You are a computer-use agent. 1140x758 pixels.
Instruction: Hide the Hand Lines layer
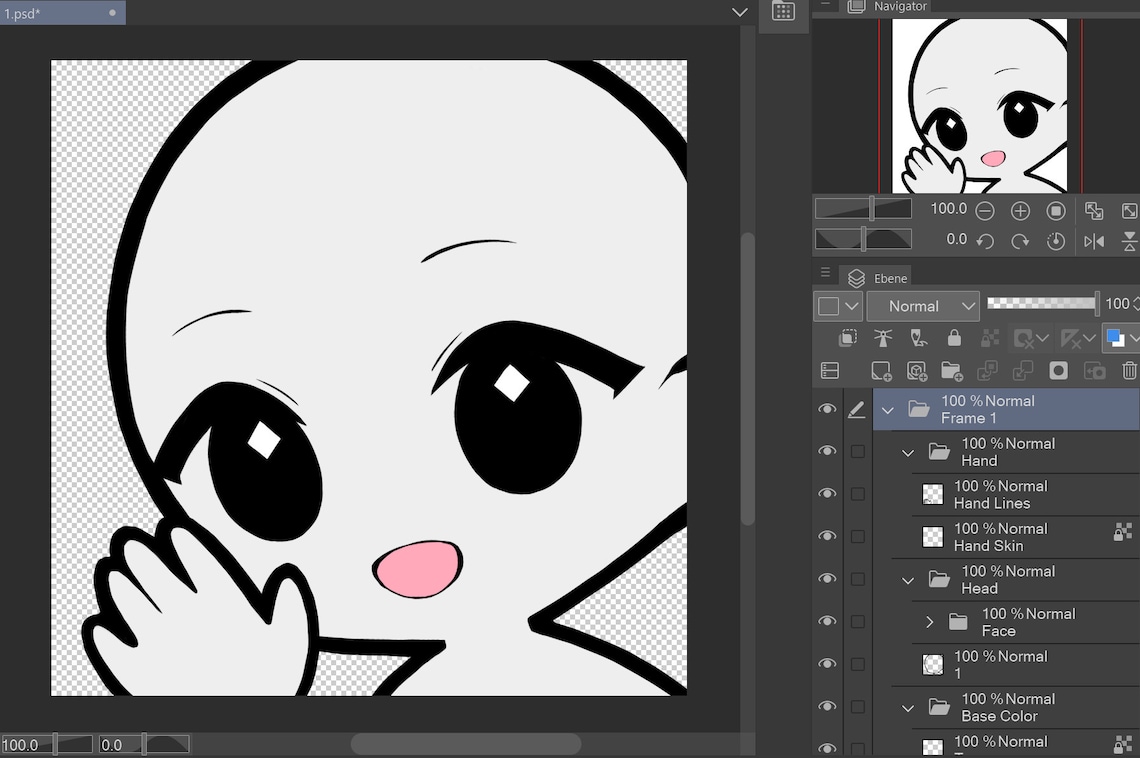tap(827, 493)
